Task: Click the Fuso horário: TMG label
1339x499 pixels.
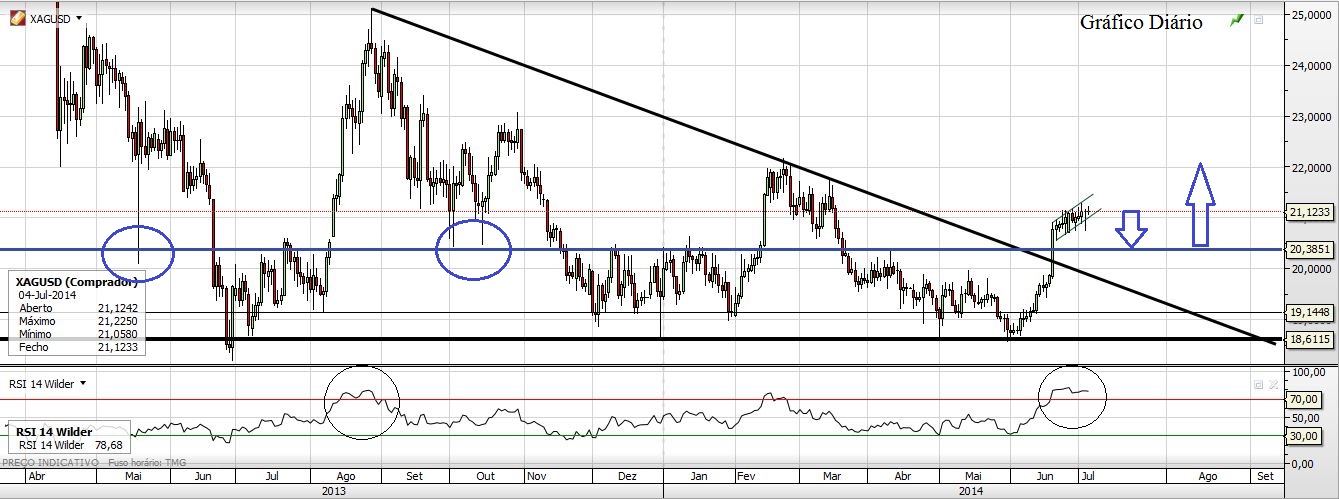Action: pos(148,463)
